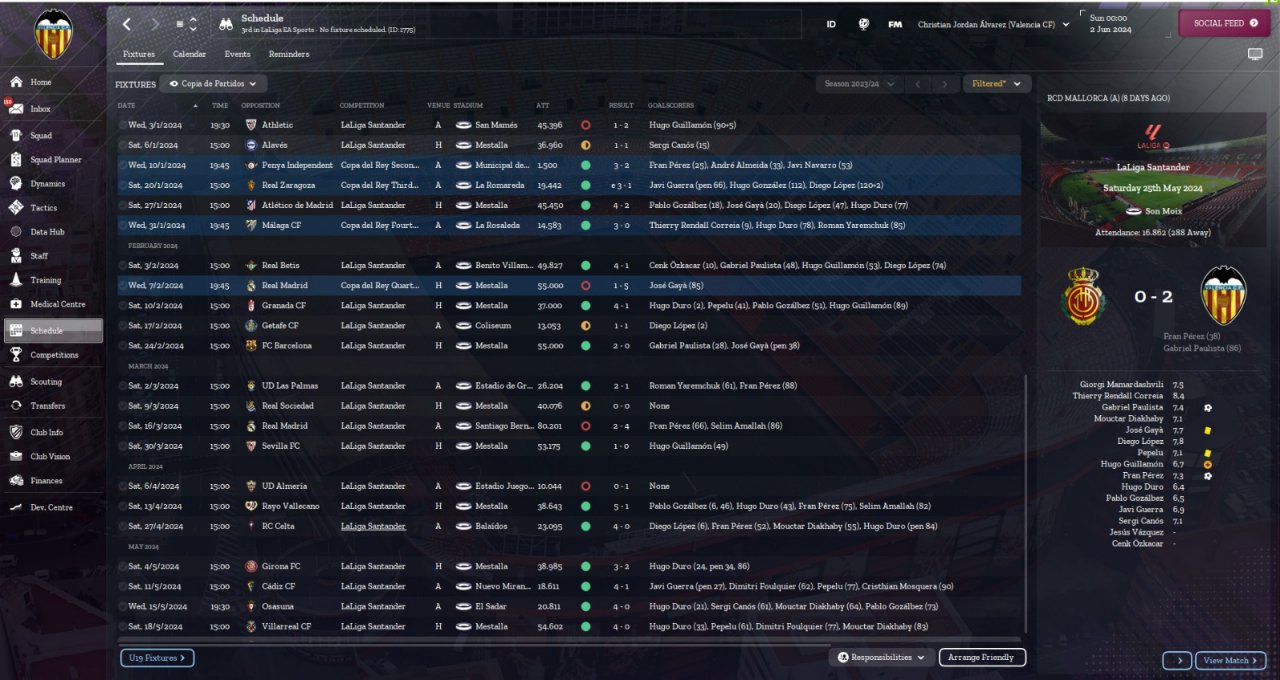
Task: Open the navigation history list arrows
Action: tap(193, 24)
